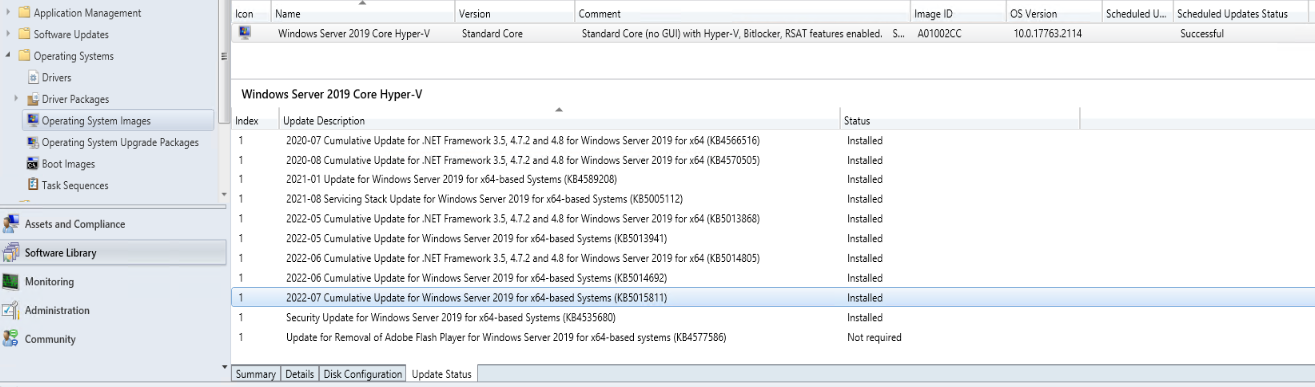Select the 2022-05 Cumulative Update KB5013941 row
The width and height of the screenshot is (1315, 387).
(x=772, y=239)
